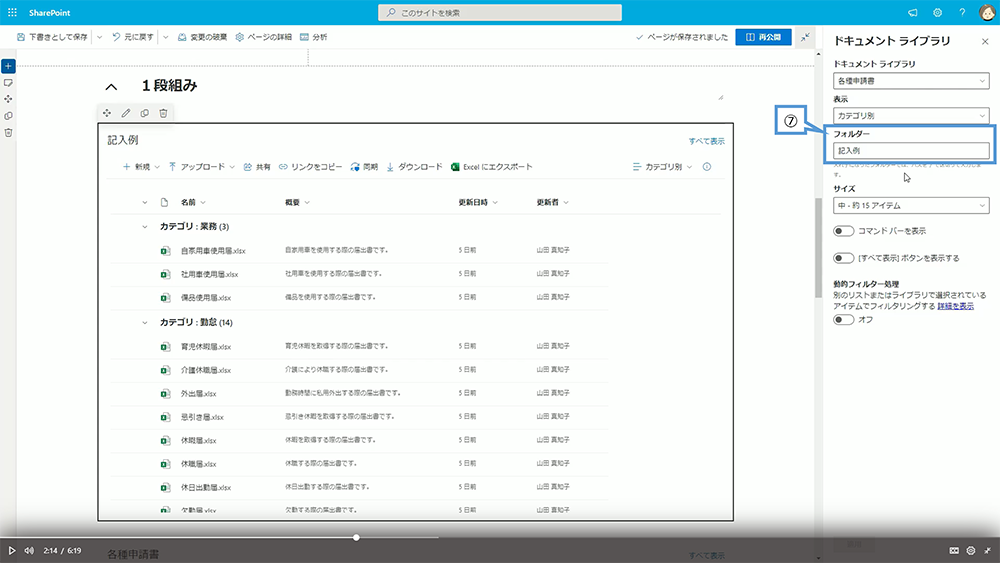The image size is (1000, 563).
Task: Select the Excel icon of 外出届.xlsx
Action: click(x=165, y=393)
